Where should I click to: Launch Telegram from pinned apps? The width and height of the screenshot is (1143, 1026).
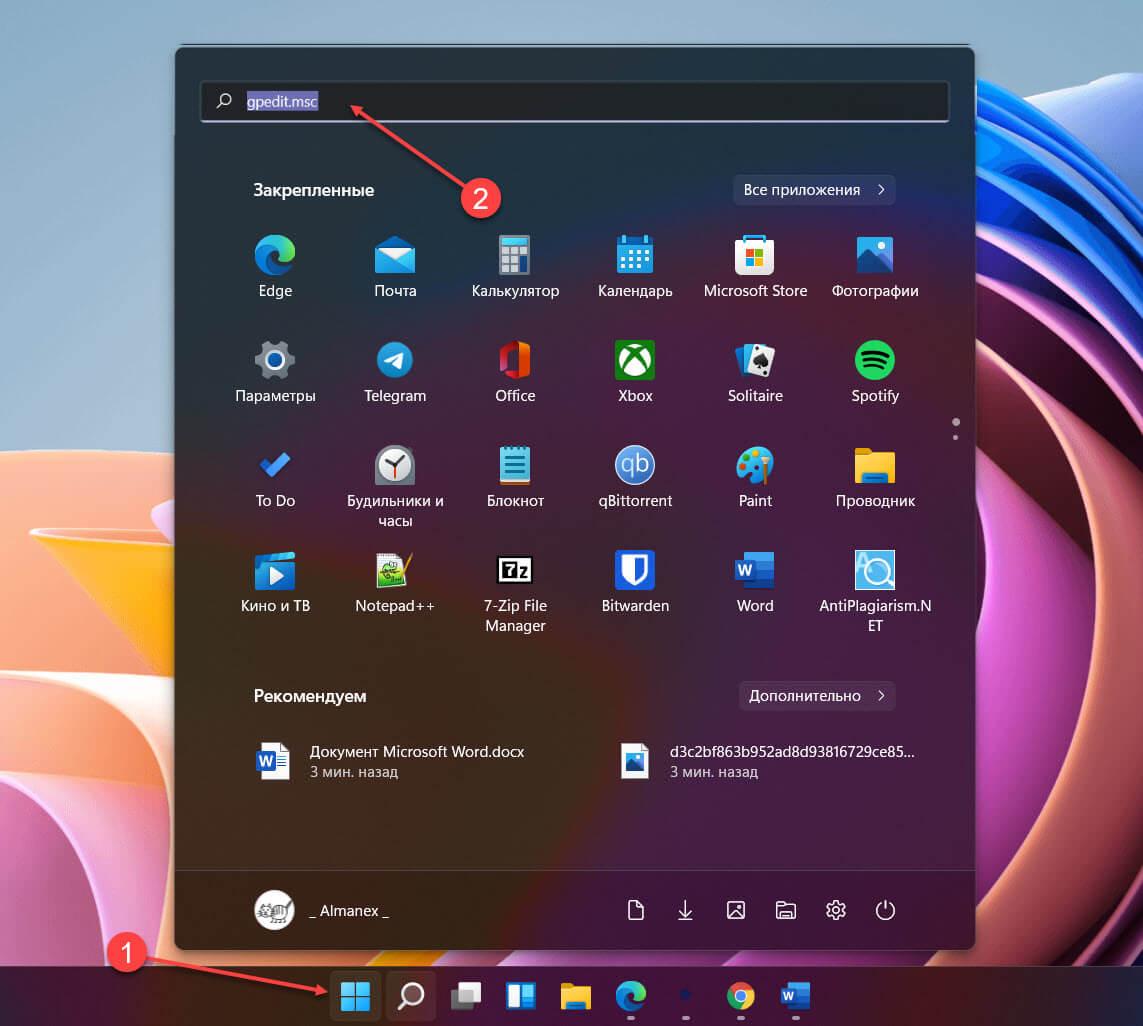pyautogui.click(x=395, y=372)
